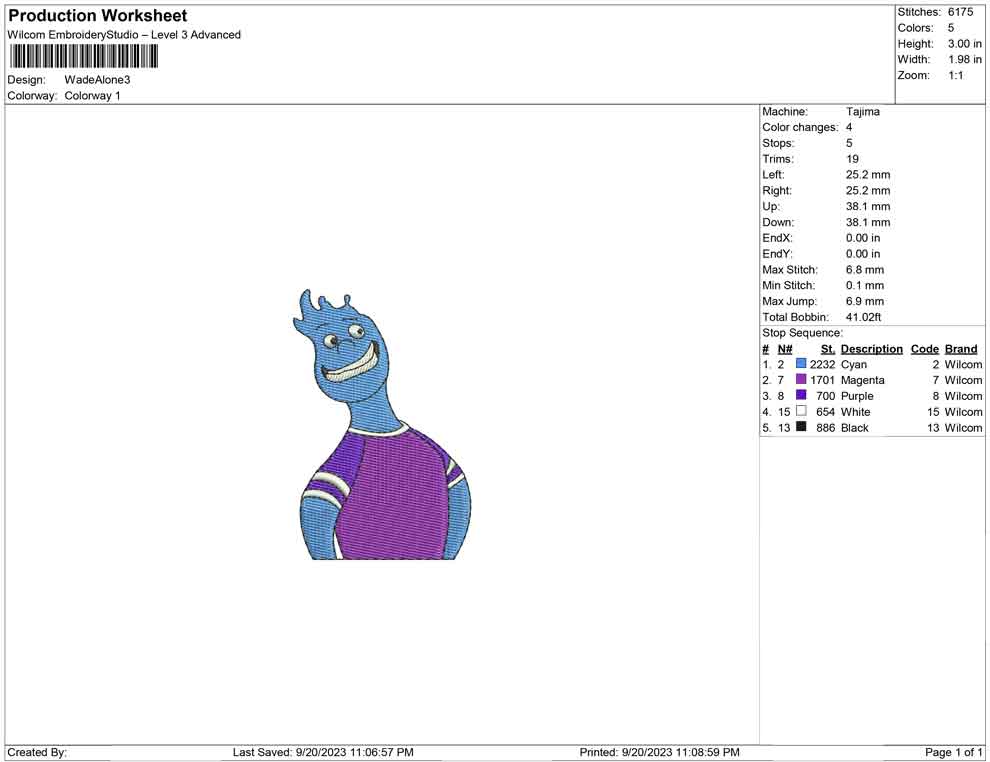Click the Purple color swatch
Viewport: 990px width, 762px height.
801,395
